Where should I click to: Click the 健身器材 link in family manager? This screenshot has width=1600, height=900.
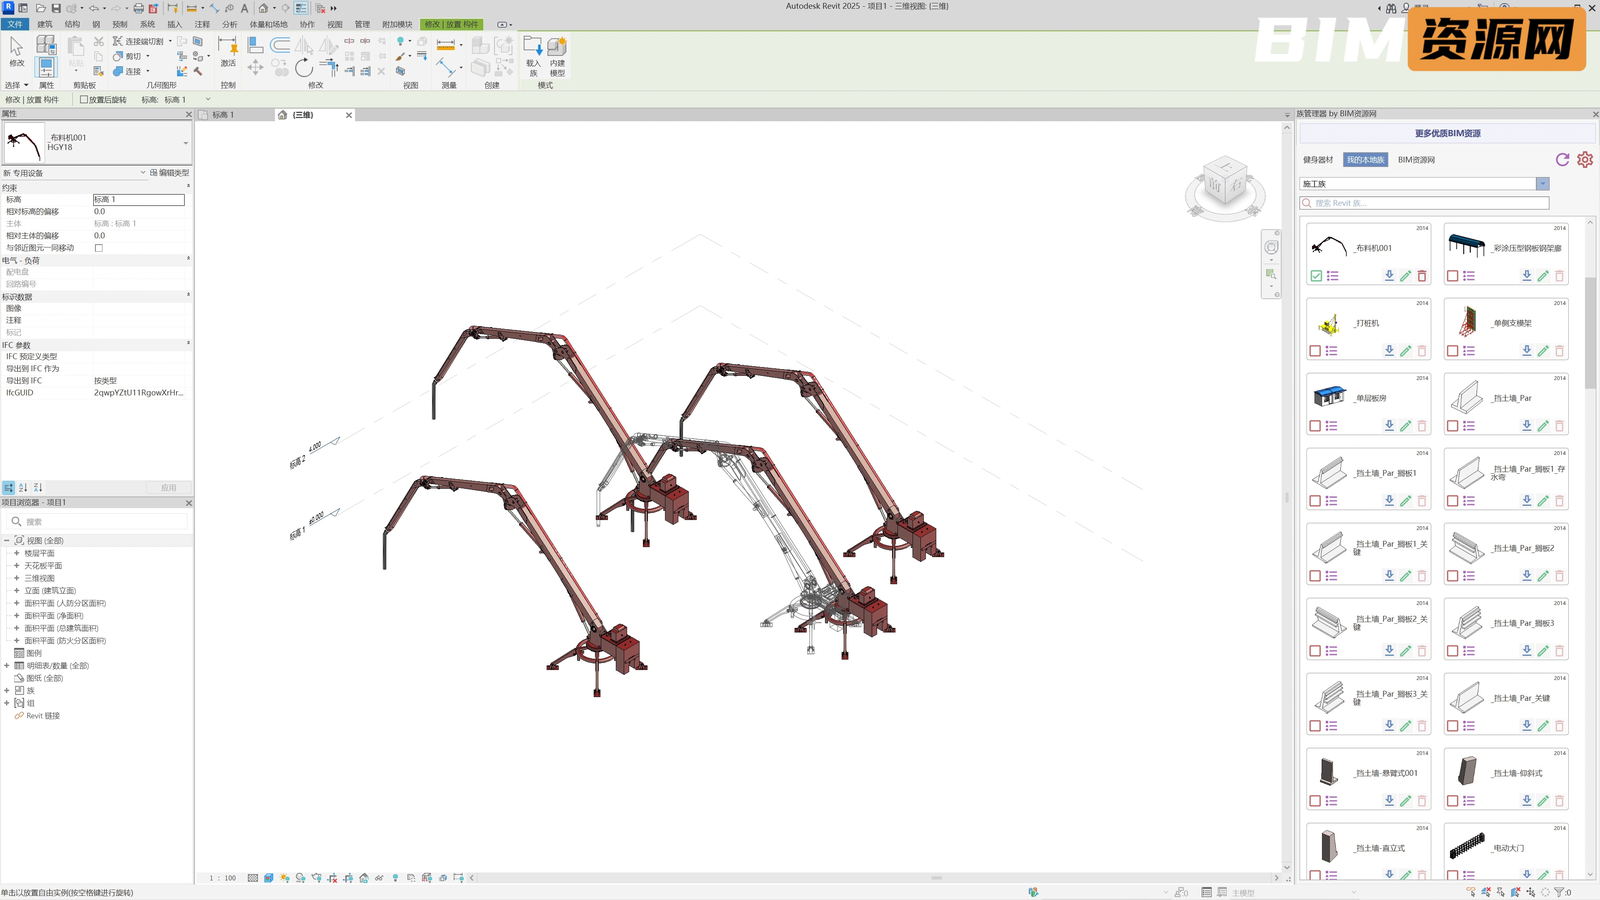click(1318, 160)
